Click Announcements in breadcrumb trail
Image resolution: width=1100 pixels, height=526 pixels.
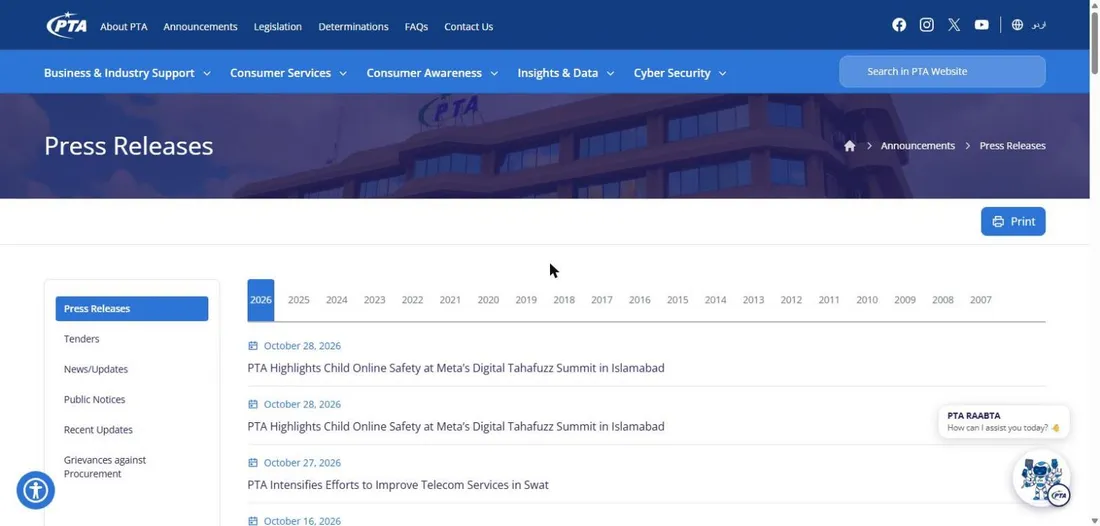pos(918,146)
